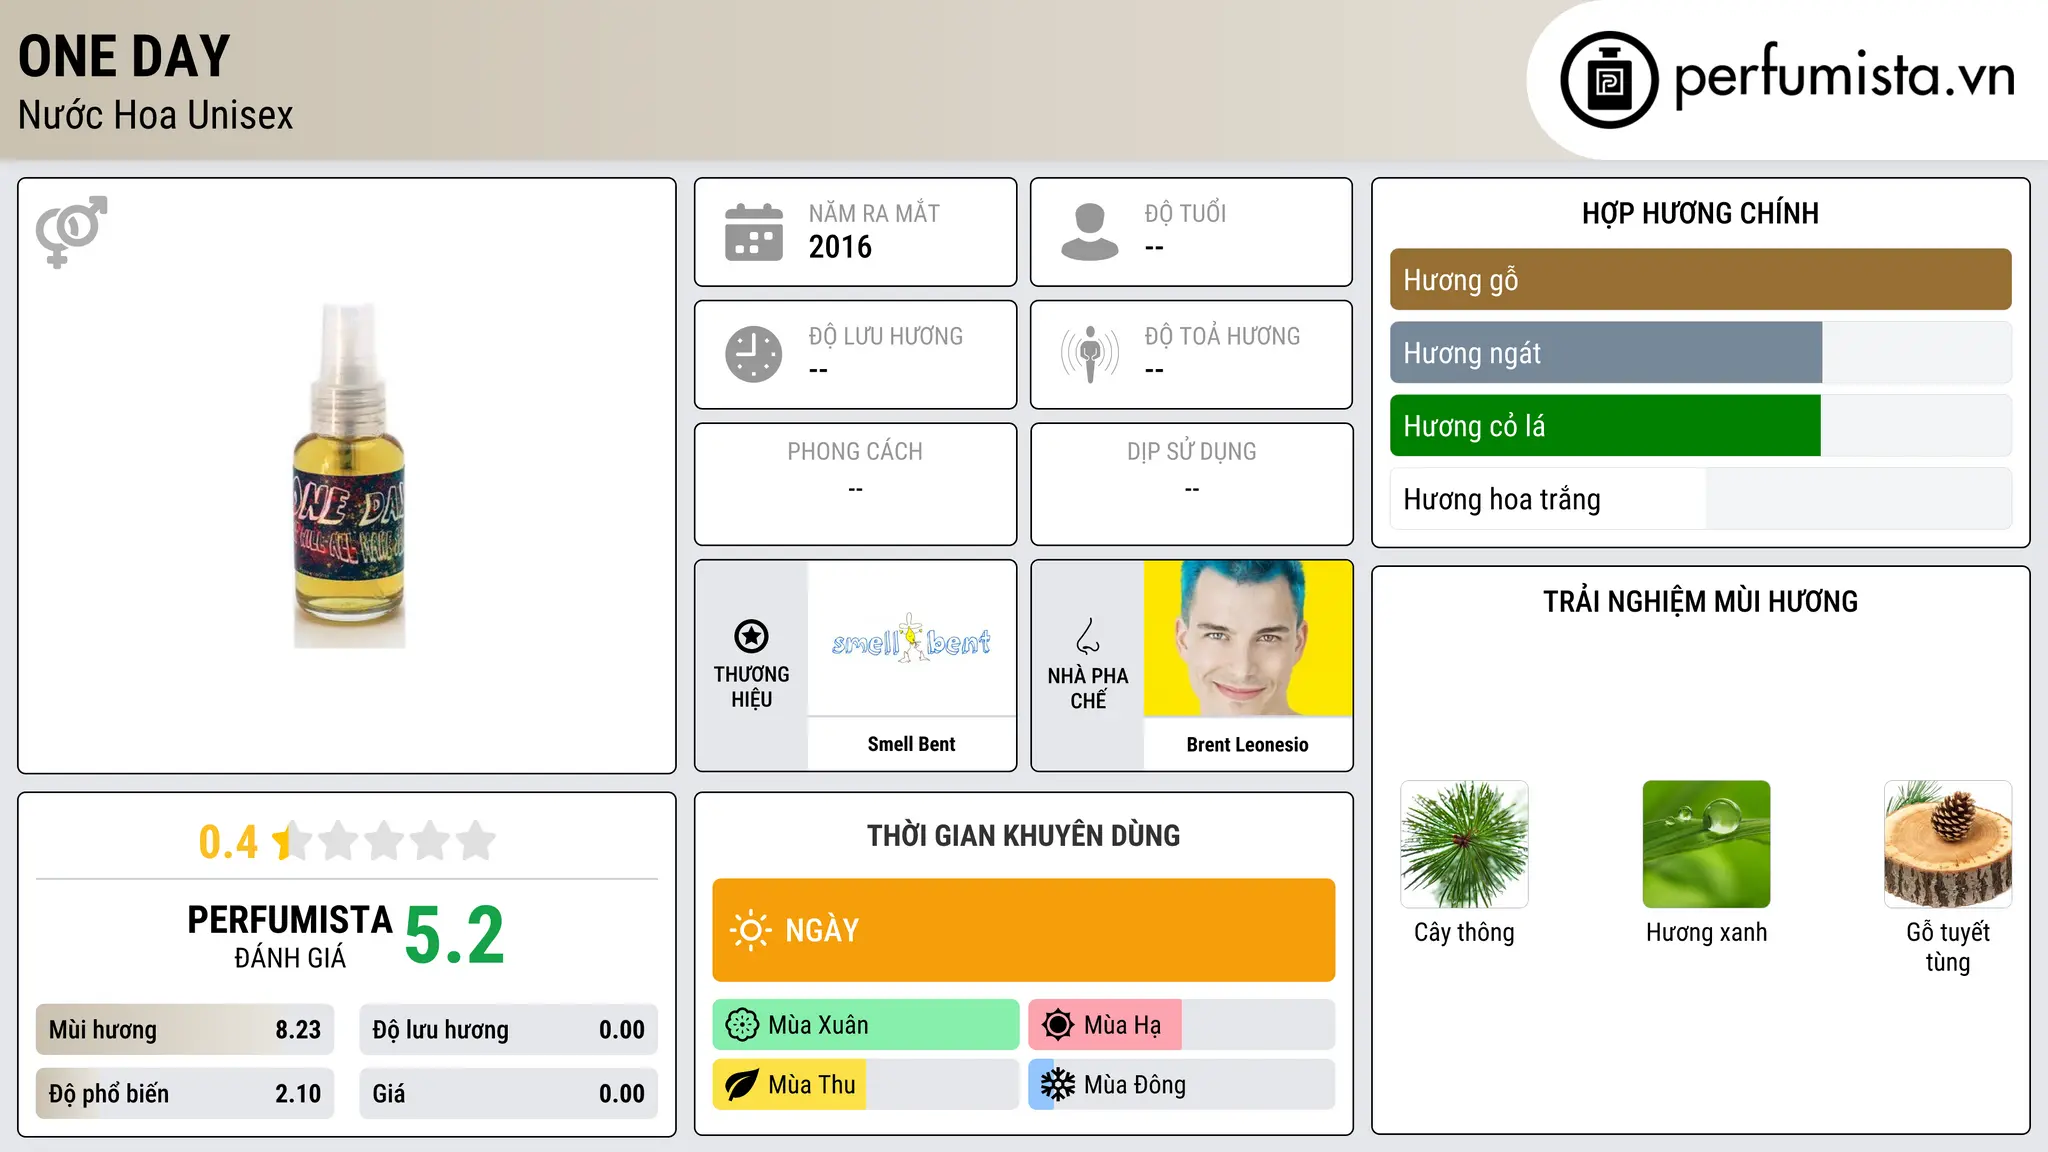This screenshot has height=1152, width=2048.
Task: Click the One Day perfume bottle image
Action: (349, 476)
